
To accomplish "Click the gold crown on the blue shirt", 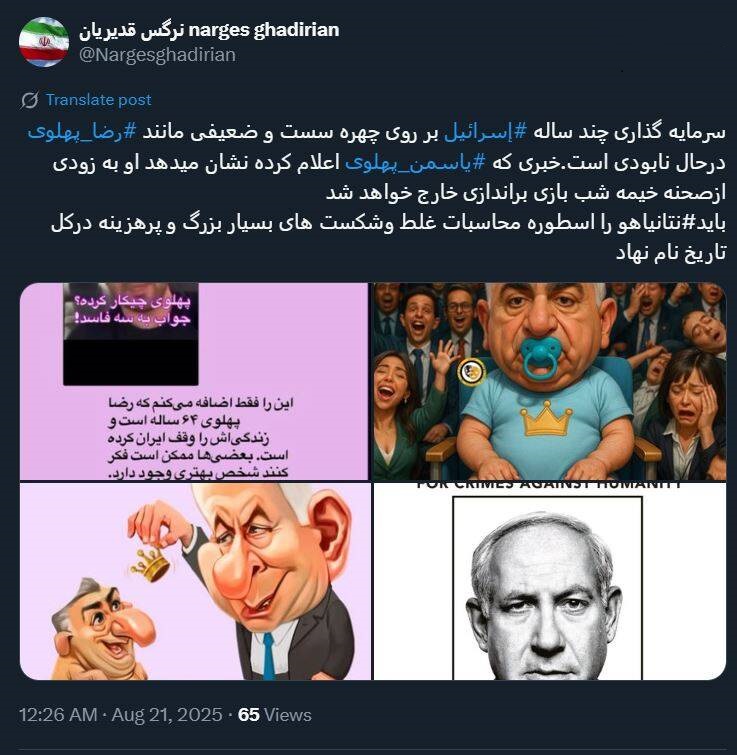I will click(546, 418).
